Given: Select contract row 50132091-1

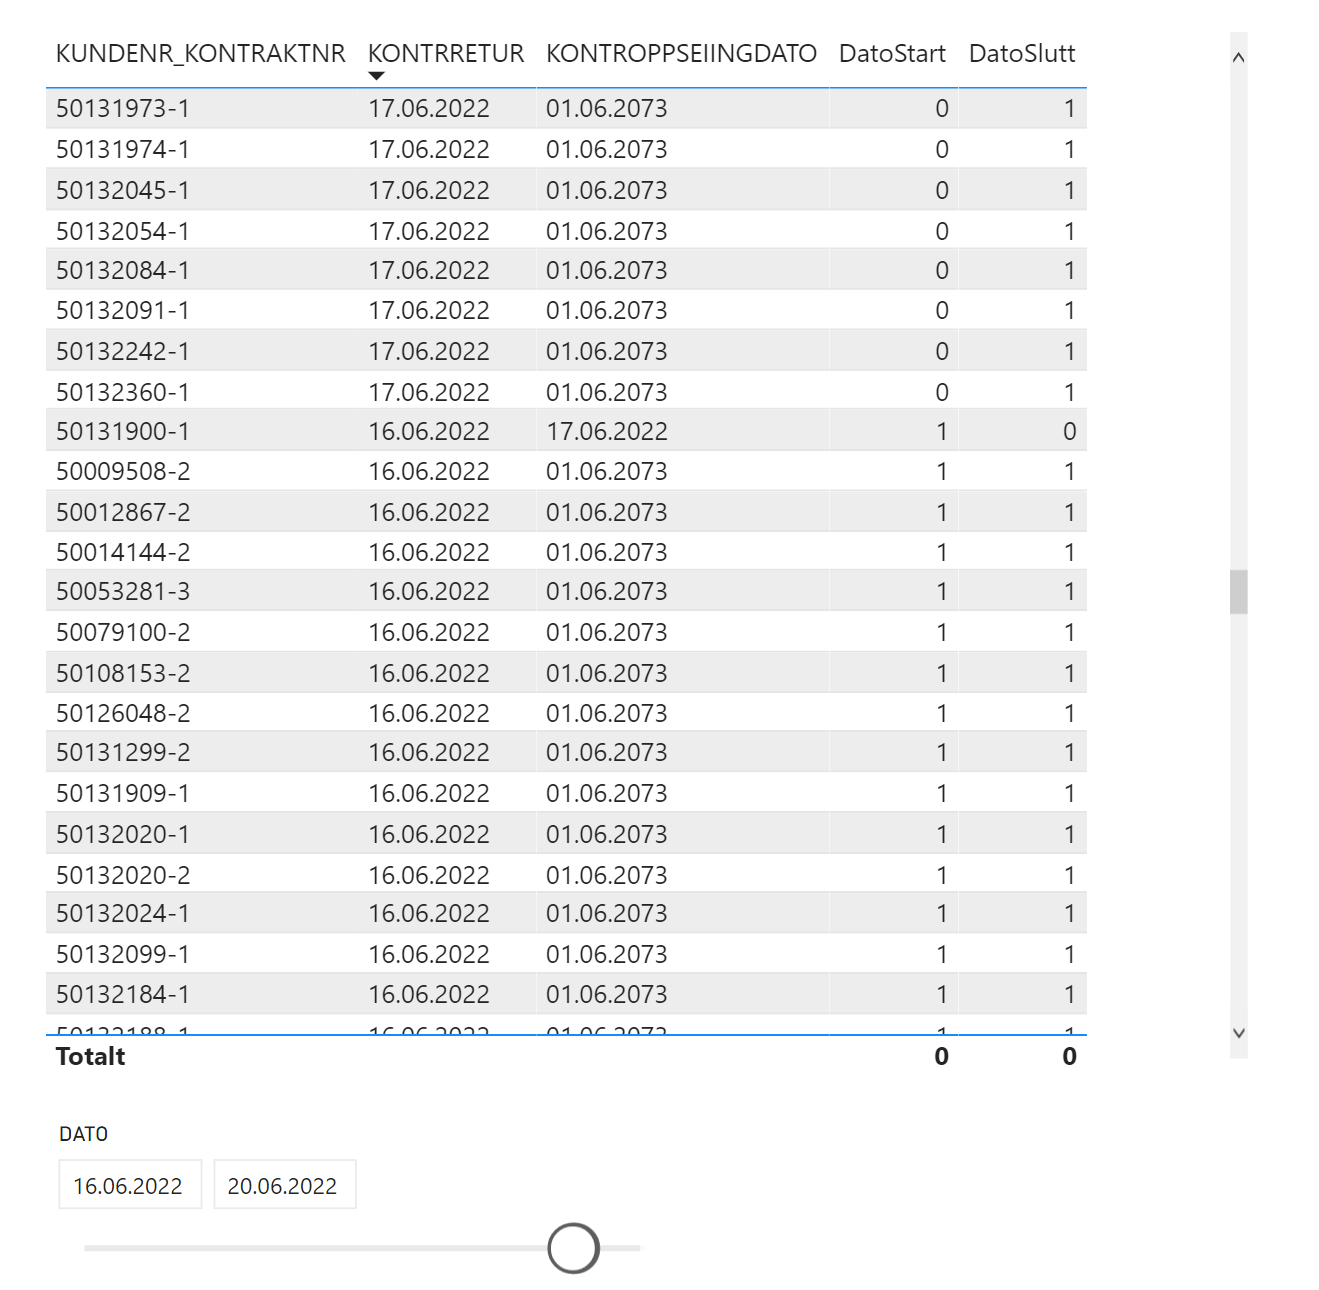Looking at the screenshot, I should (x=566, y=310).
